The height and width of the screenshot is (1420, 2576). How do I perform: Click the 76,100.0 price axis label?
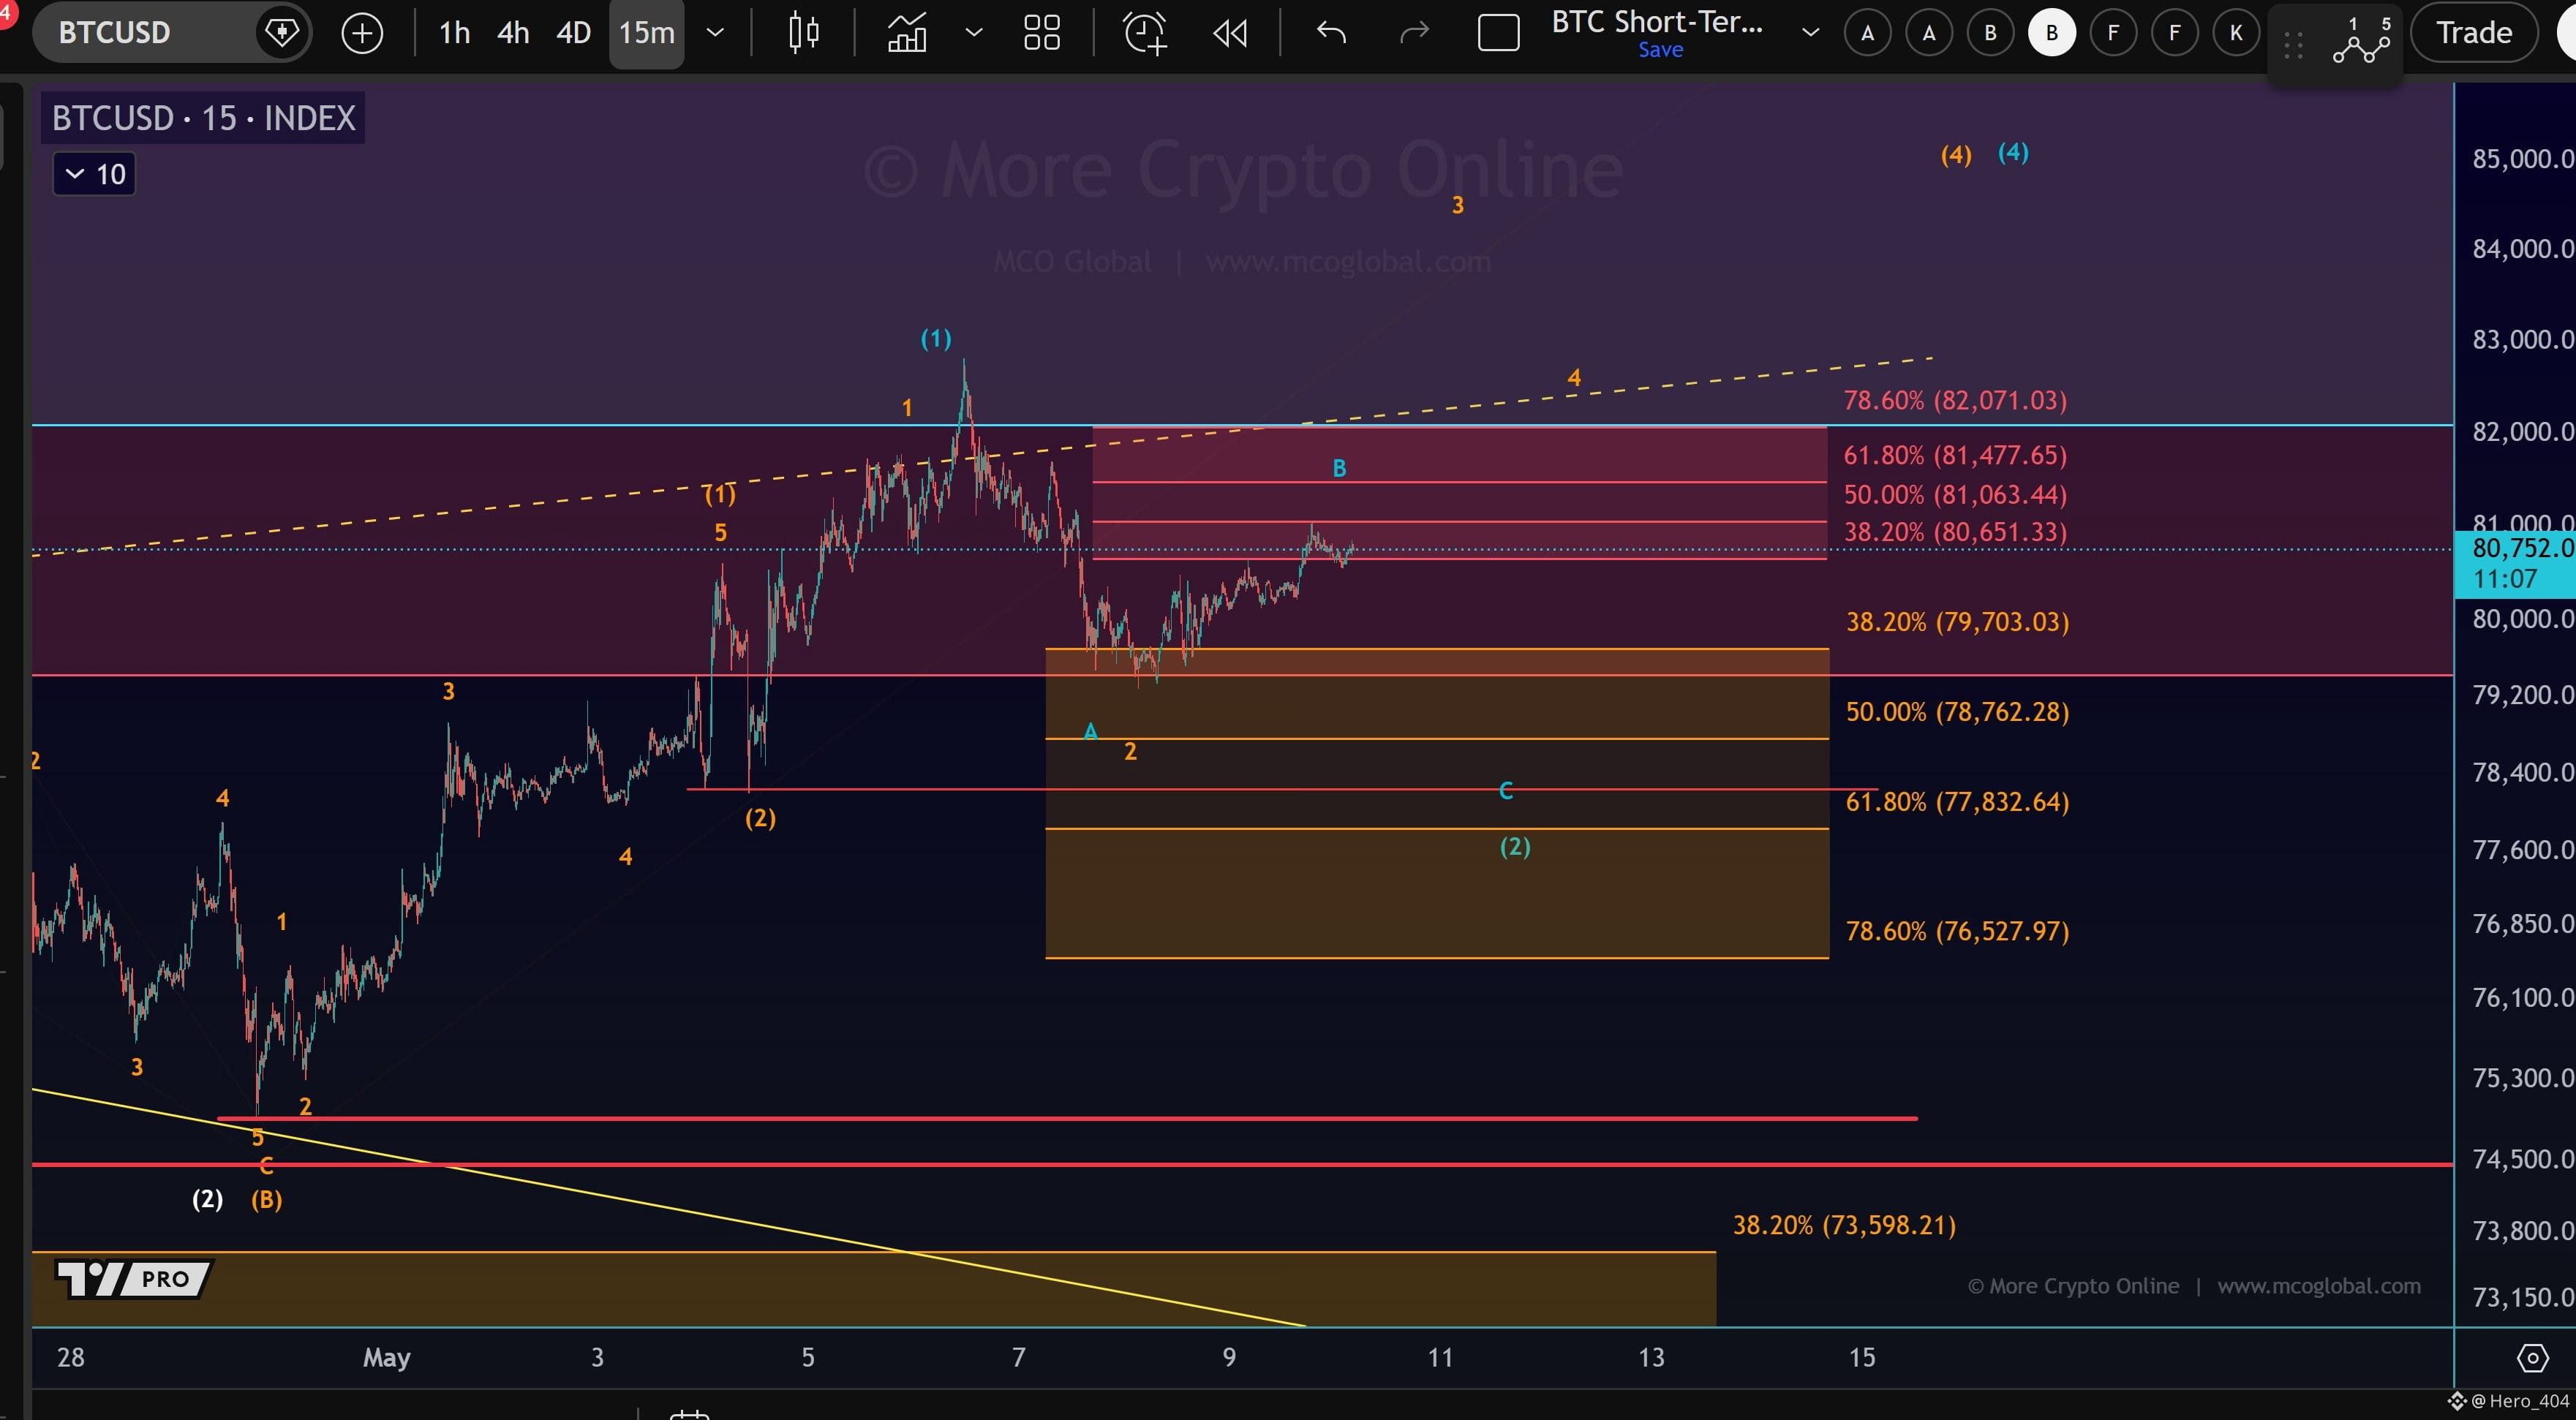[2522, 997]
